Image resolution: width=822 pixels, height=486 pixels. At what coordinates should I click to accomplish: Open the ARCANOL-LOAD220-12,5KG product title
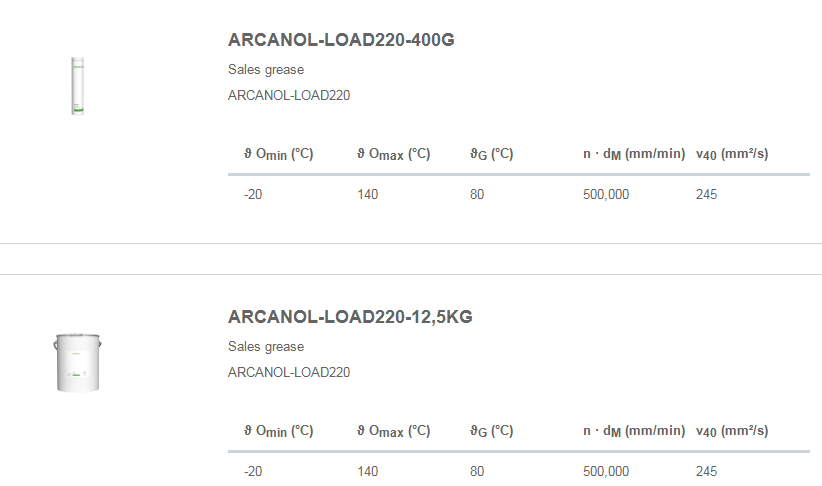pos(350,317)
